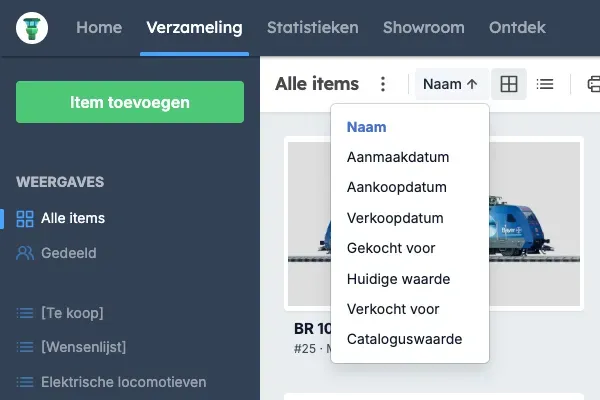Open the [Te koop] list
This screenshot has height=400, width=600.
(72, 313)
